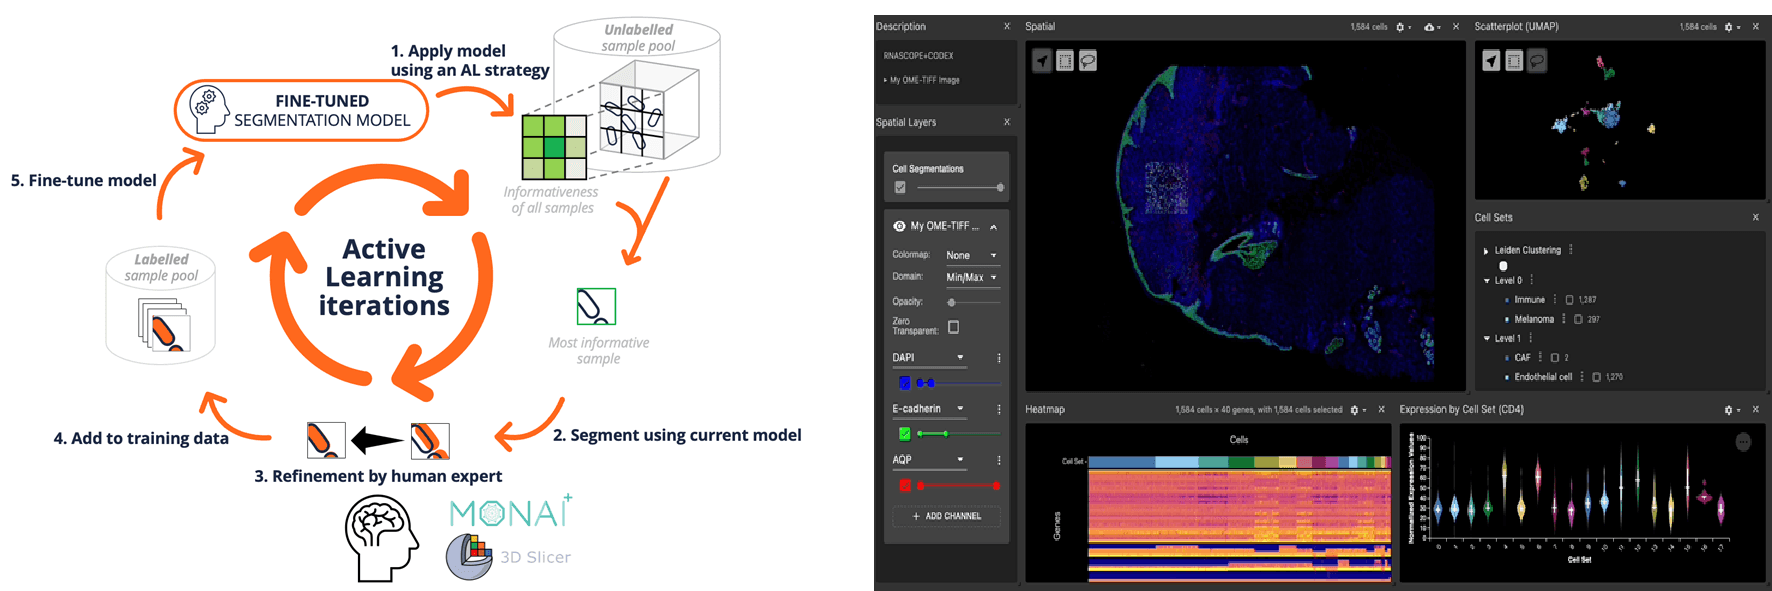Image resolution: width=1772 pixels, height=591 pixels.
Task: Open the E-cadherin channel options menu
Action: coord(999,409)
